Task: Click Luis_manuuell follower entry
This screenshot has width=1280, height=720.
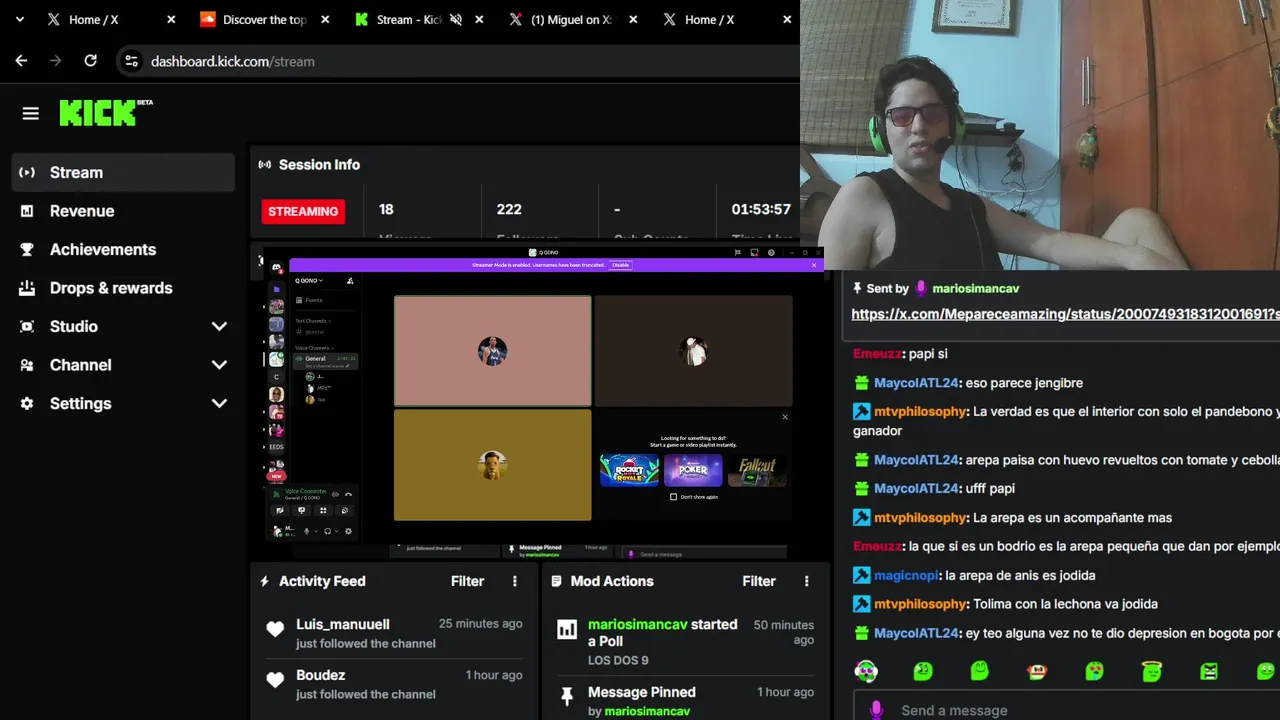Action: [394, 633]
